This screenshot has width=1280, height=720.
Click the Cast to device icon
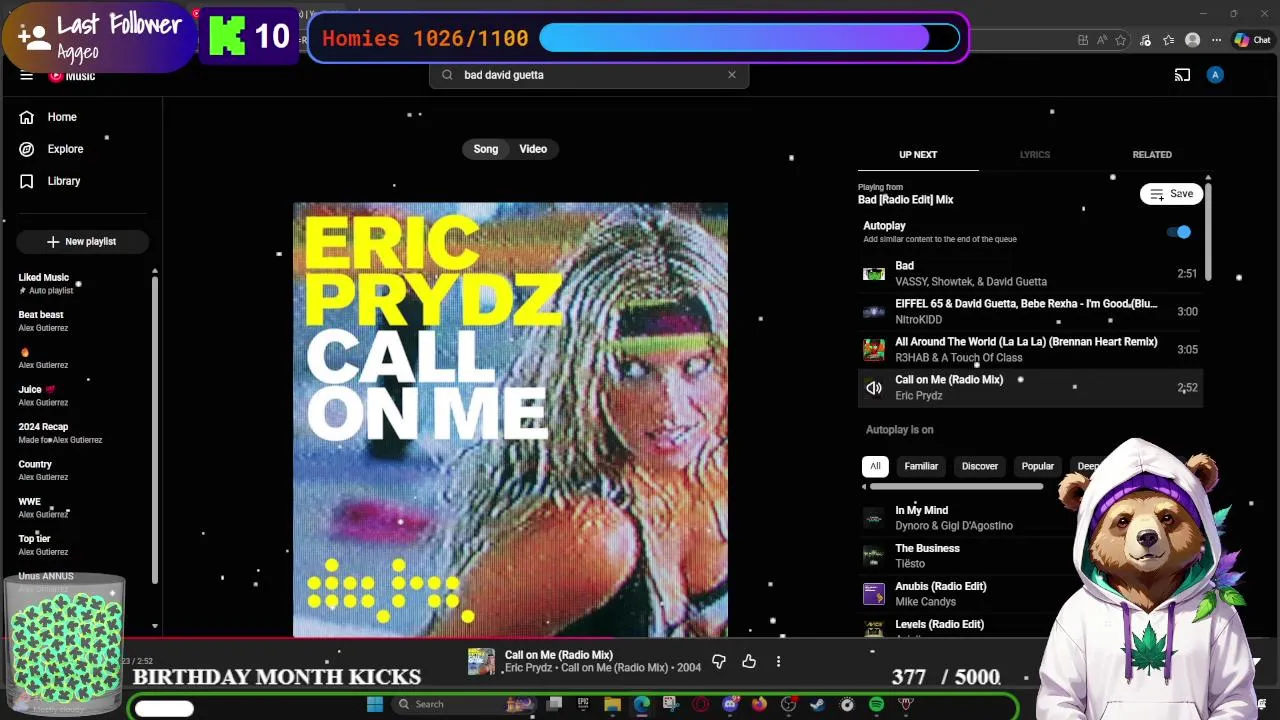tap(1182, 75)
